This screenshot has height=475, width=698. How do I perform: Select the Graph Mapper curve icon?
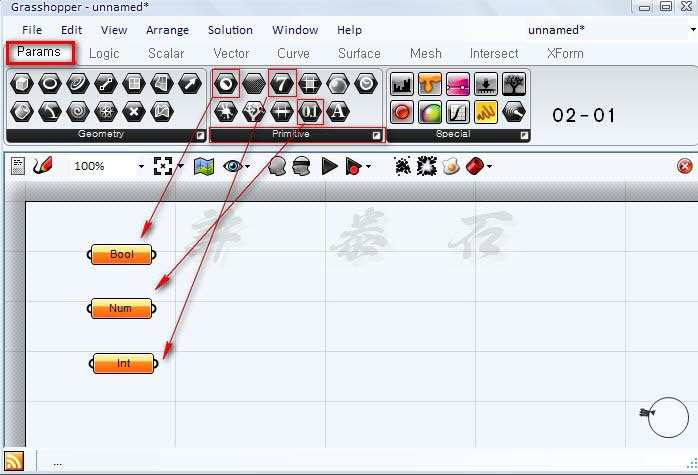(458, 112)
